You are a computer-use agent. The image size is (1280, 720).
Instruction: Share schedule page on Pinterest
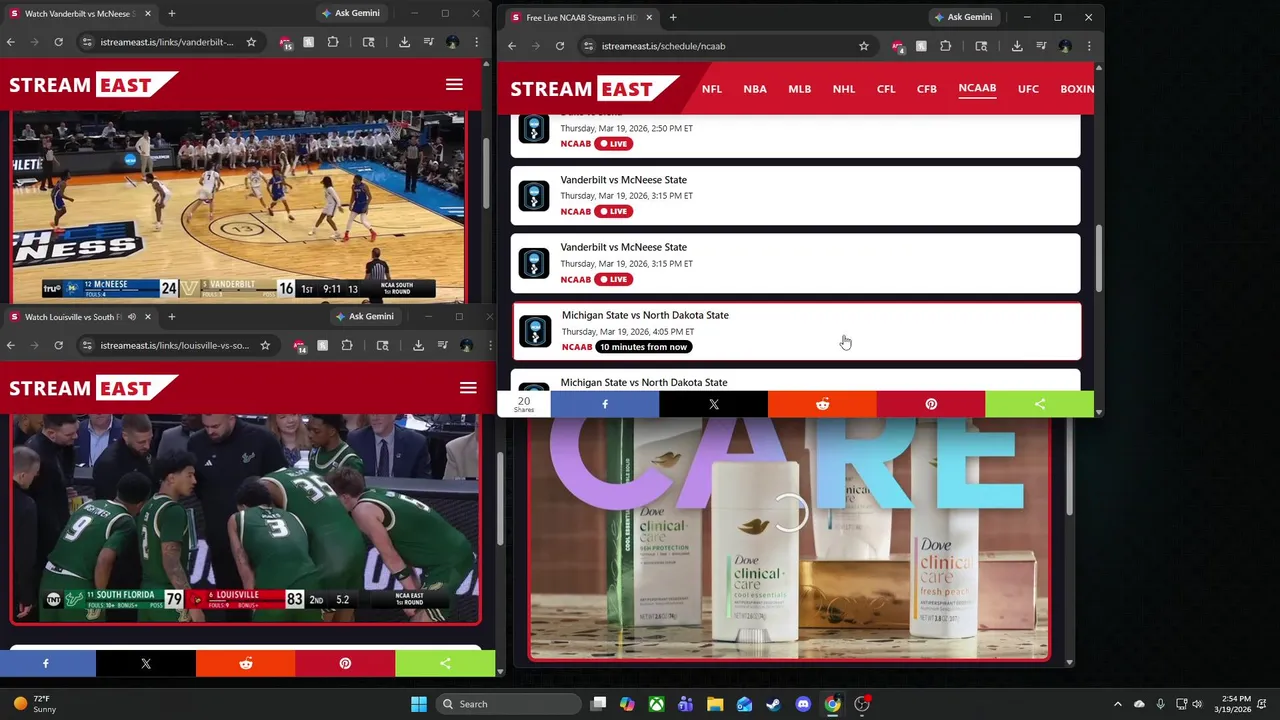click(931, 404)
